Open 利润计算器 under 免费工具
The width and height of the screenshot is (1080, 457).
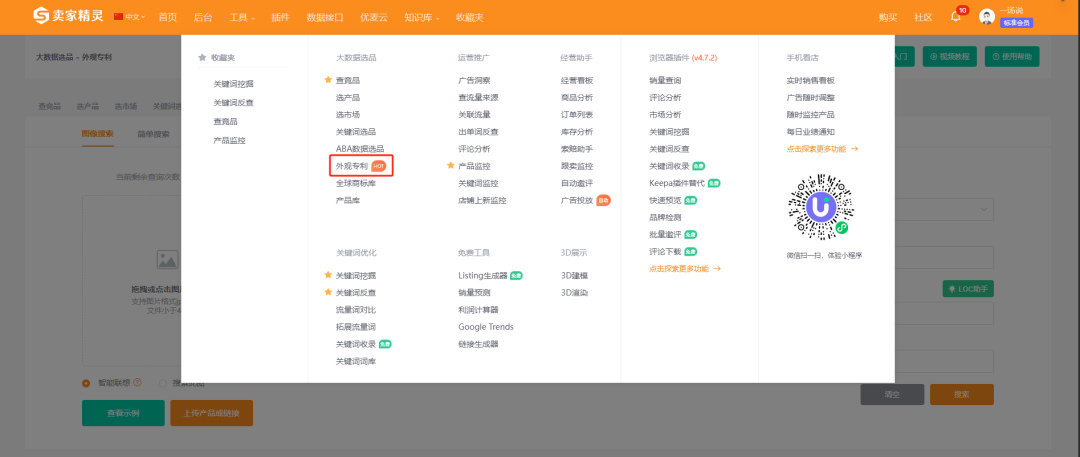479,309
